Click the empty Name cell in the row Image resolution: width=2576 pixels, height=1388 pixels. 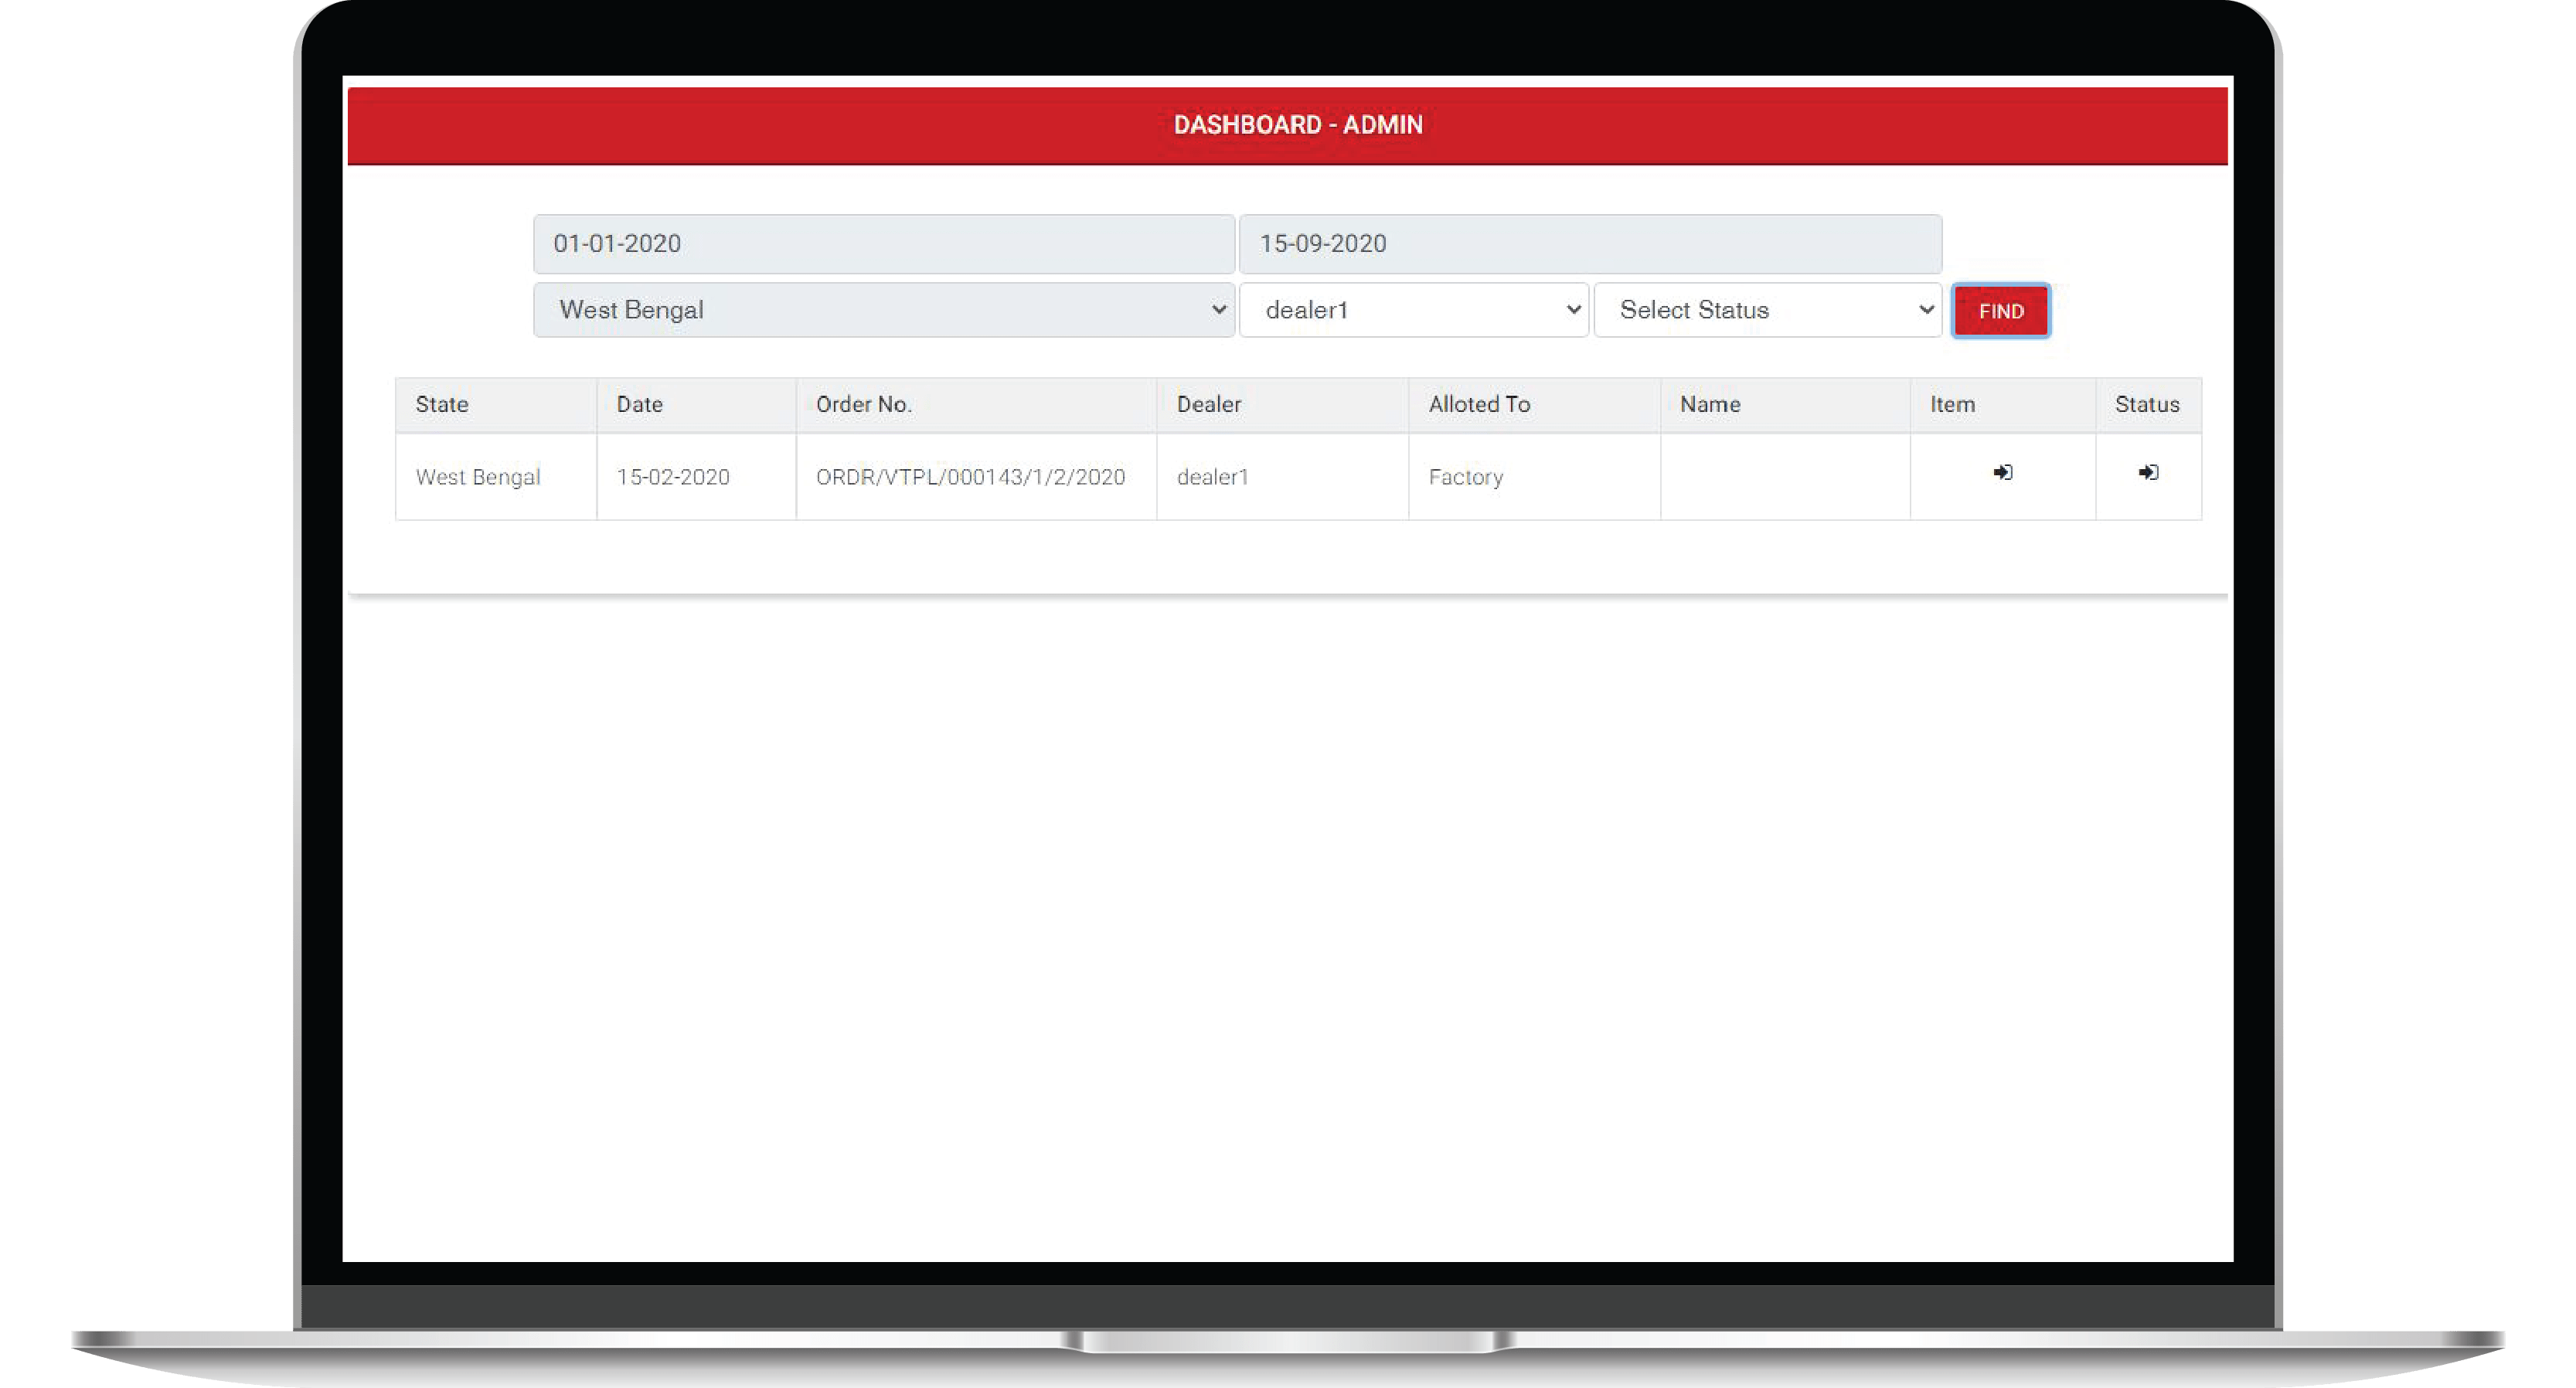(1785, 477)
